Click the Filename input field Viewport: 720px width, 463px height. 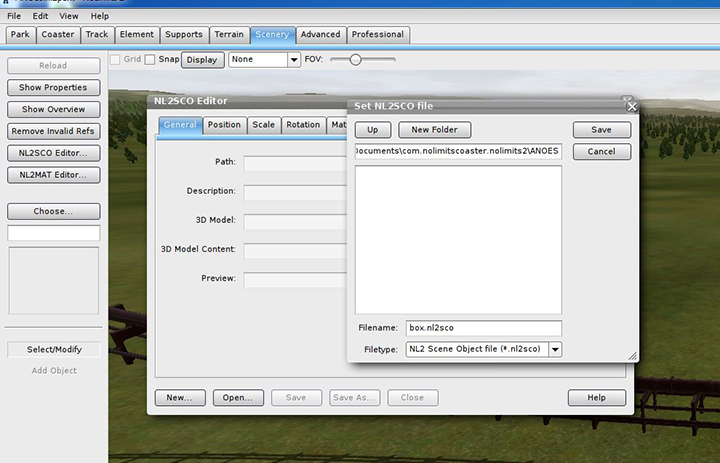(483, 328)
